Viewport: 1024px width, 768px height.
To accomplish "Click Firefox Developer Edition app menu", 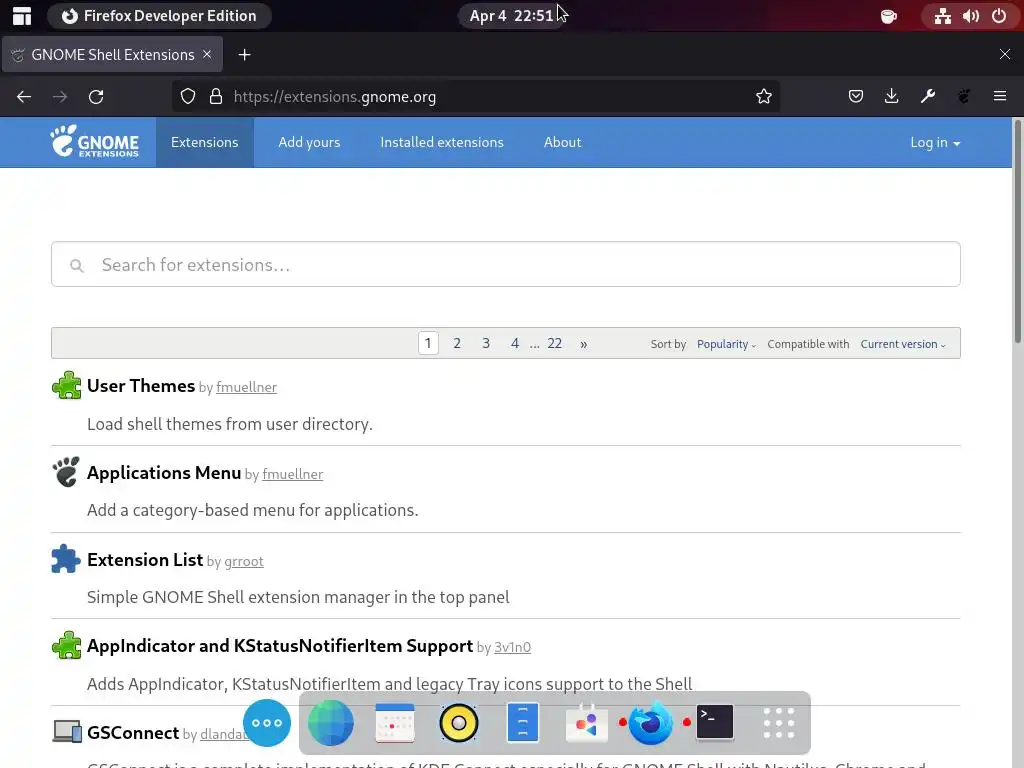I will (159, 16).
